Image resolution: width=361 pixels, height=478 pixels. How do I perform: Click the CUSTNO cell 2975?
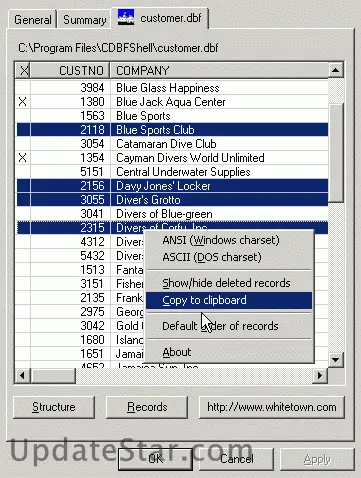[x=70, y=312]
